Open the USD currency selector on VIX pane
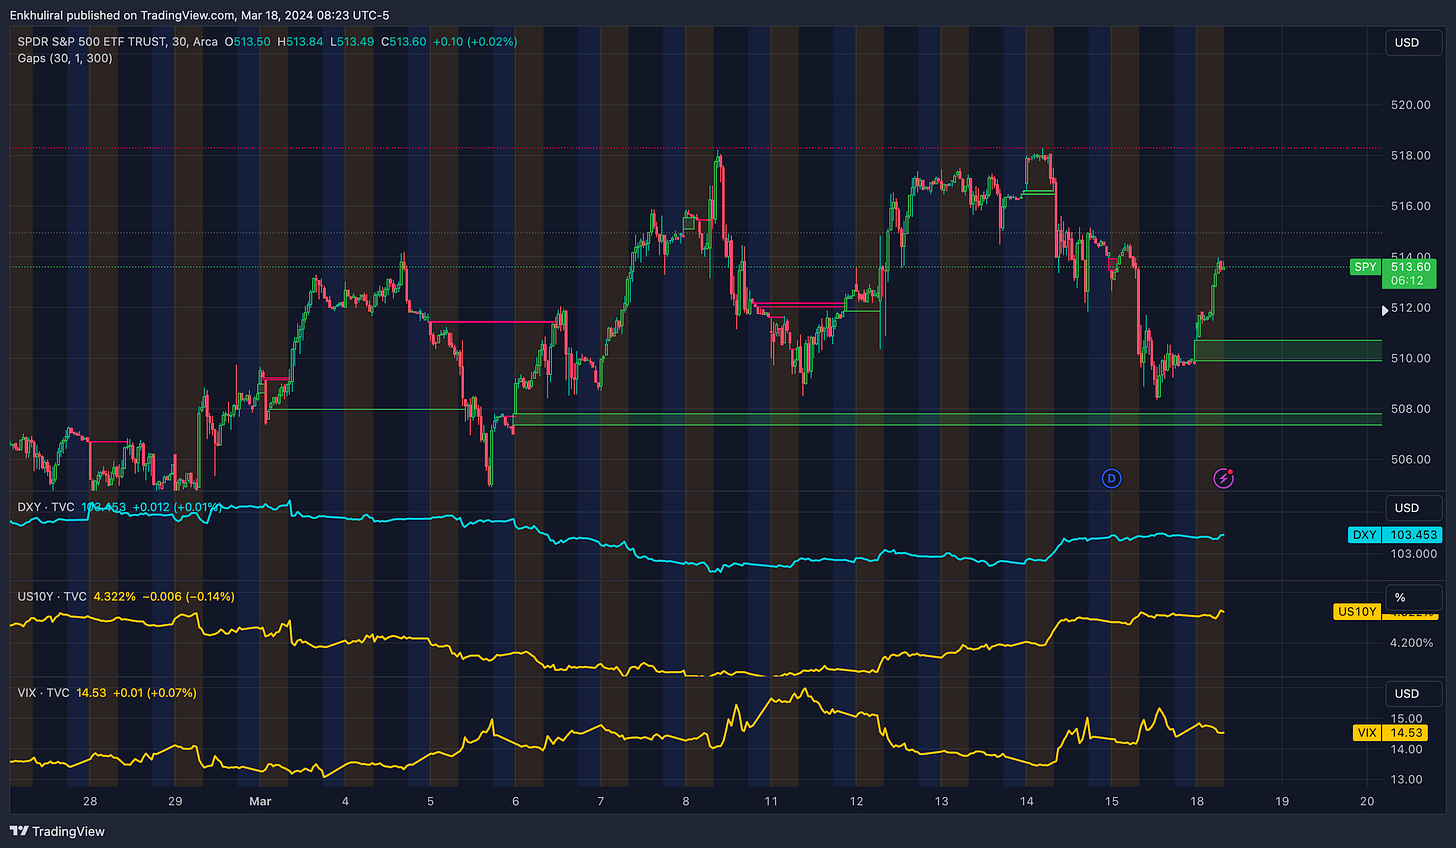This screenshot has width=1456, height=848. (x=1413, y=694)
